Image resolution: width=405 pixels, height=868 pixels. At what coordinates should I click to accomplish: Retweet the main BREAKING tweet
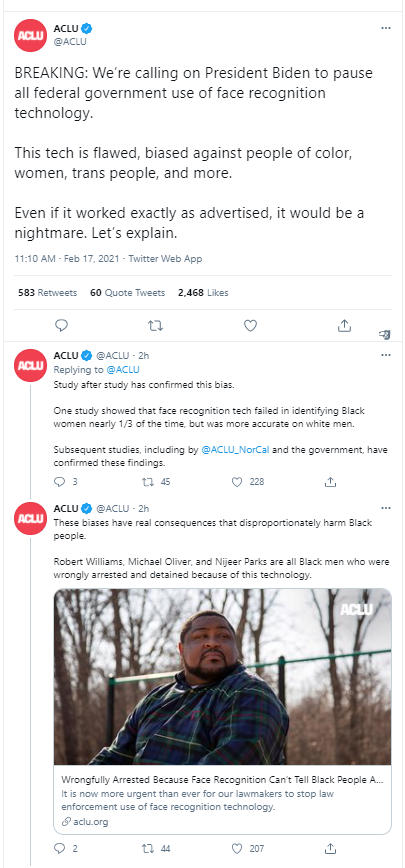(x=156, y=326)
